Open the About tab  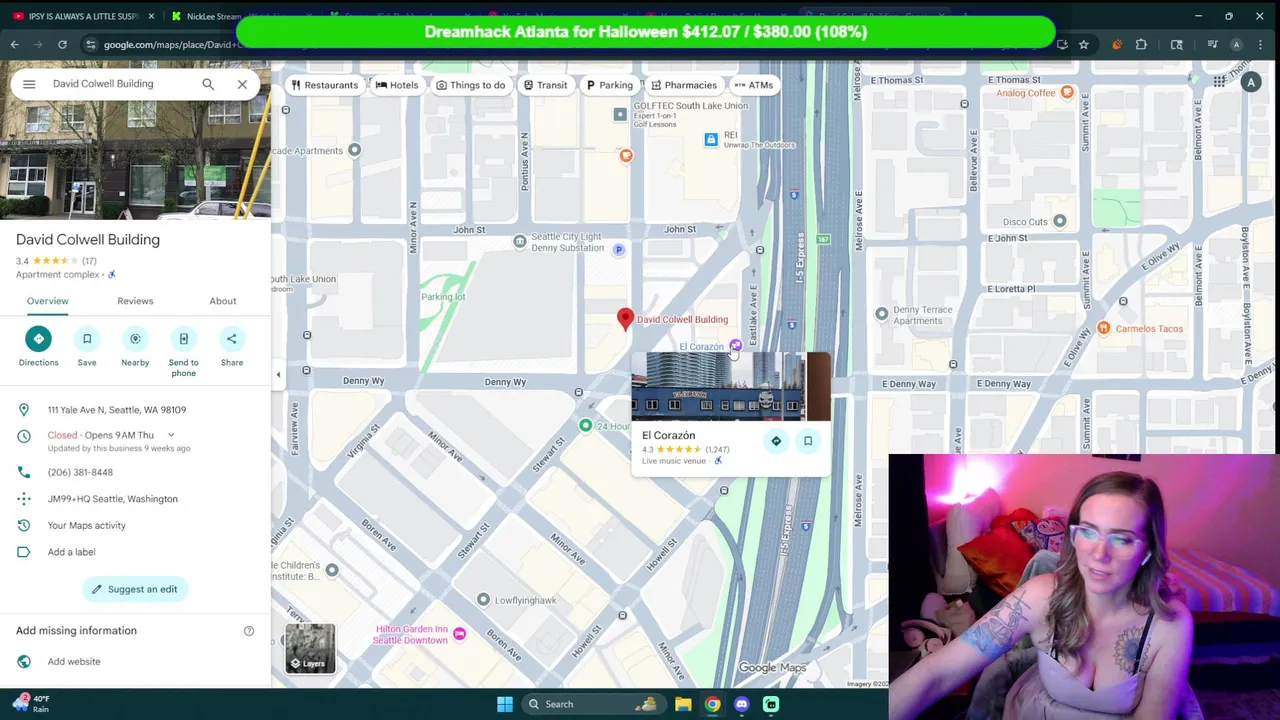coord(223,301)
